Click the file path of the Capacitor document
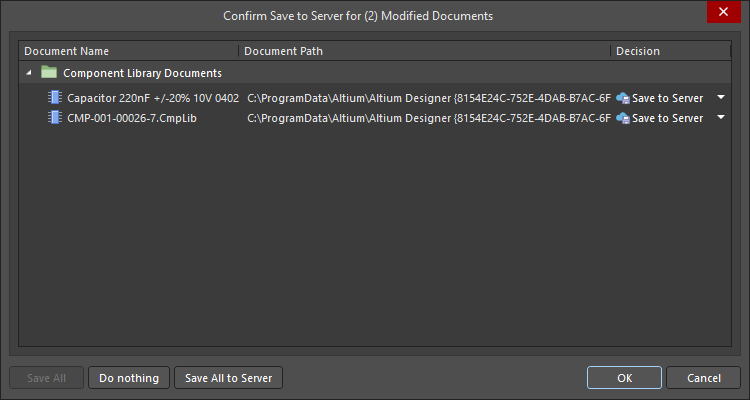Image resolution: width=750 pixels, height=400 pixels. click(x=428, y=98)
